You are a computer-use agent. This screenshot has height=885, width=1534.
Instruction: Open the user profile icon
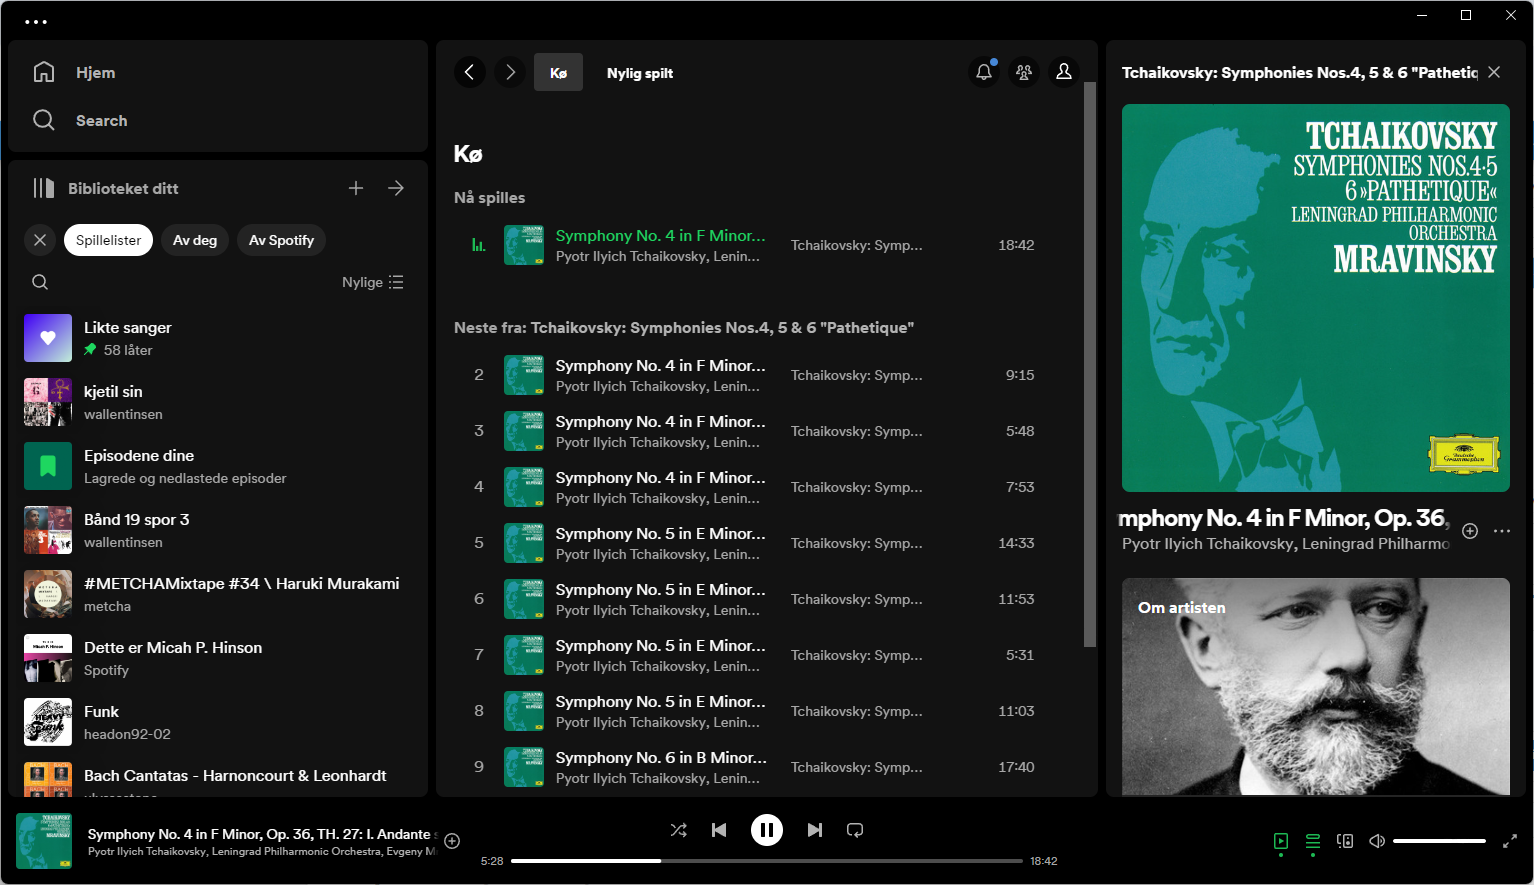1064,72
